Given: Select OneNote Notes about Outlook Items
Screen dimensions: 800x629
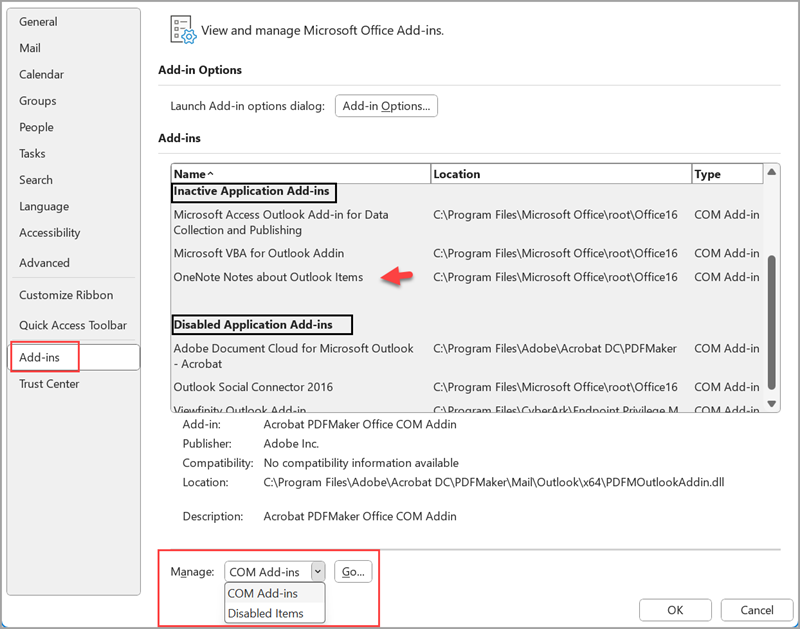Looking at the screenshot, I should pyautogui.click(x=268, y=277).
